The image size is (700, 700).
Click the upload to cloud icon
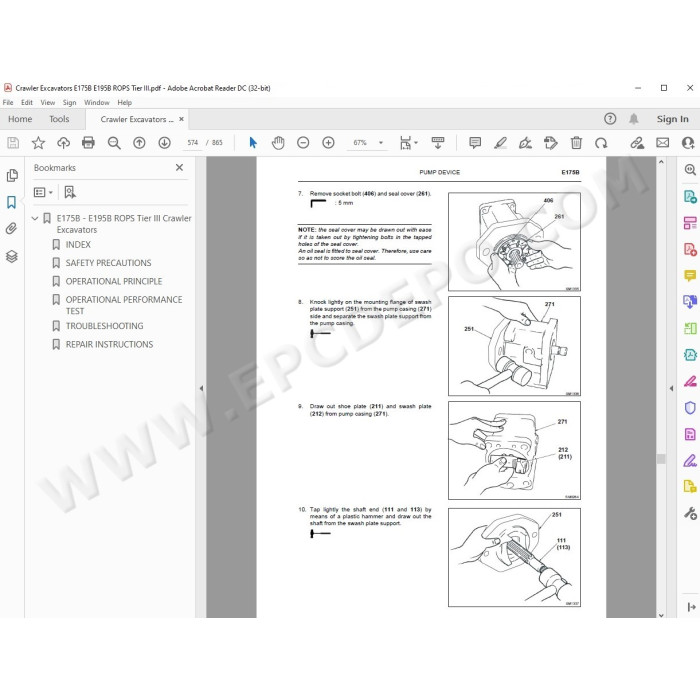click(x=63, y=143)
